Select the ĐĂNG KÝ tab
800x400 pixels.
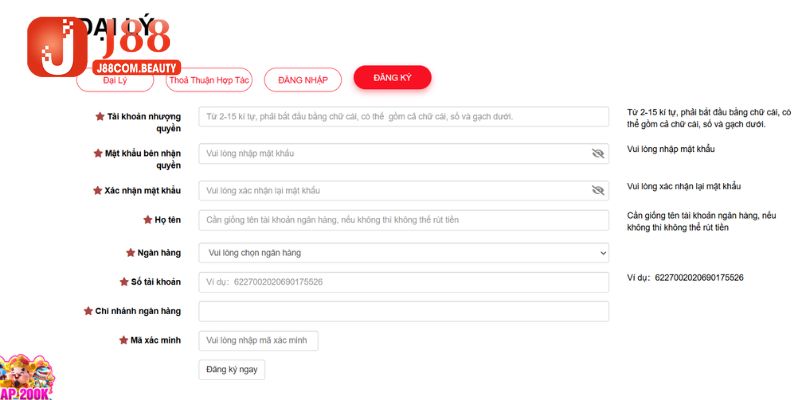point(392,78)
